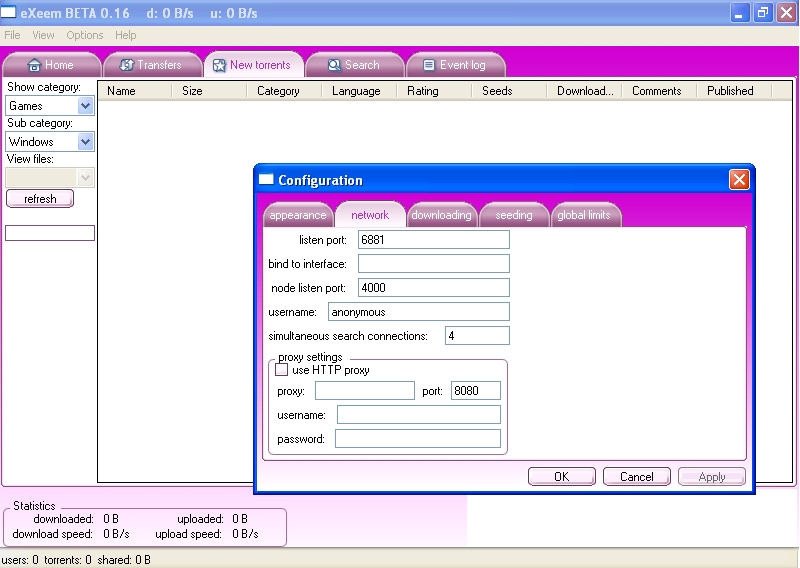Click the Cancel button

(x=637, y=477)
